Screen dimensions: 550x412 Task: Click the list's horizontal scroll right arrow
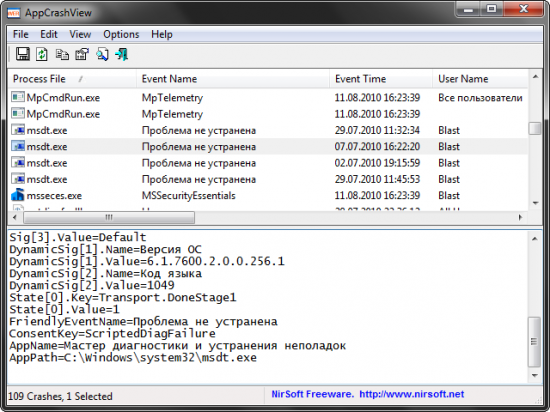click(x=521, y=217)
